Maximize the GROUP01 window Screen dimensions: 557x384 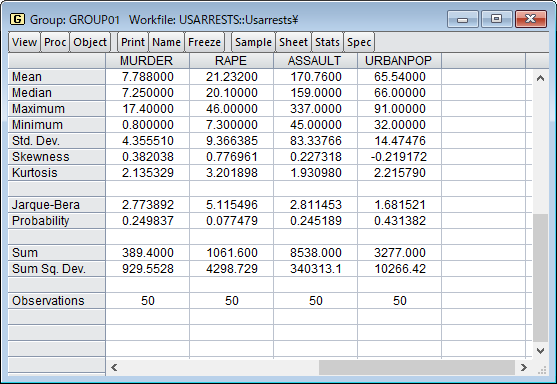pyautogui.click(x=496, y=19)
